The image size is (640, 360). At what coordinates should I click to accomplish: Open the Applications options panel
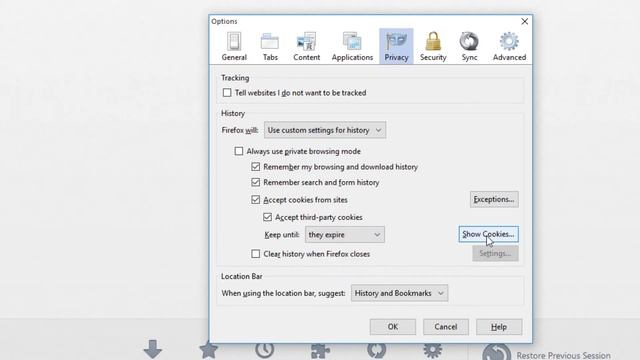352,47
